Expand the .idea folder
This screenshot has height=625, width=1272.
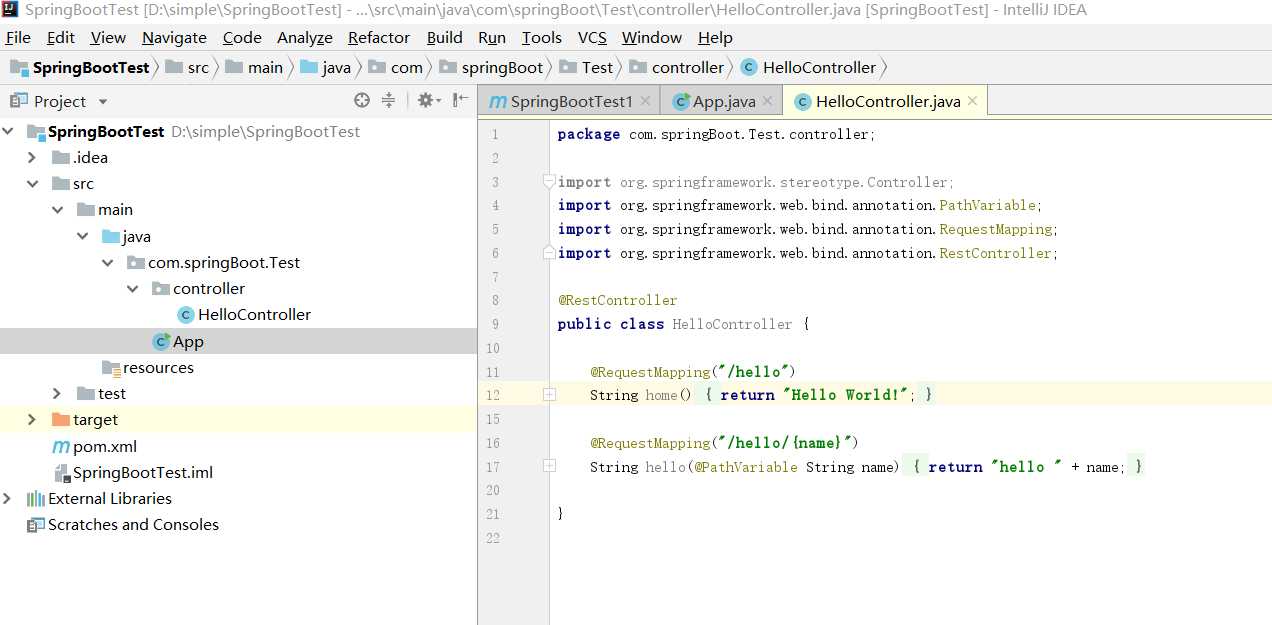click(x=32, y=158)
